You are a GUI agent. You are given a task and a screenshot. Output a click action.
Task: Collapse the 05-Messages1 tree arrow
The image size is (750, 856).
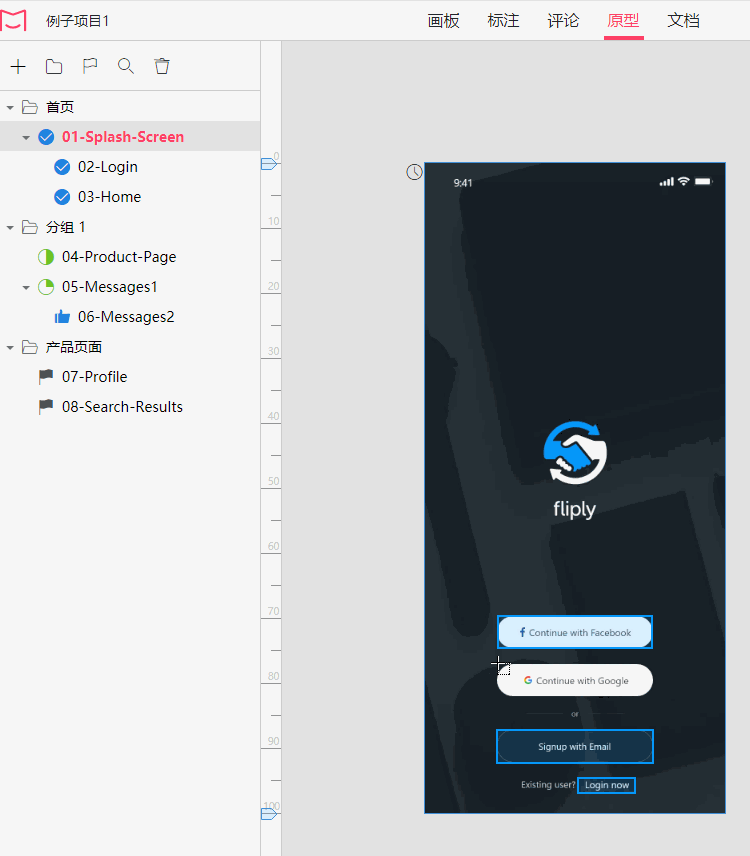click(x=26, y=288)
